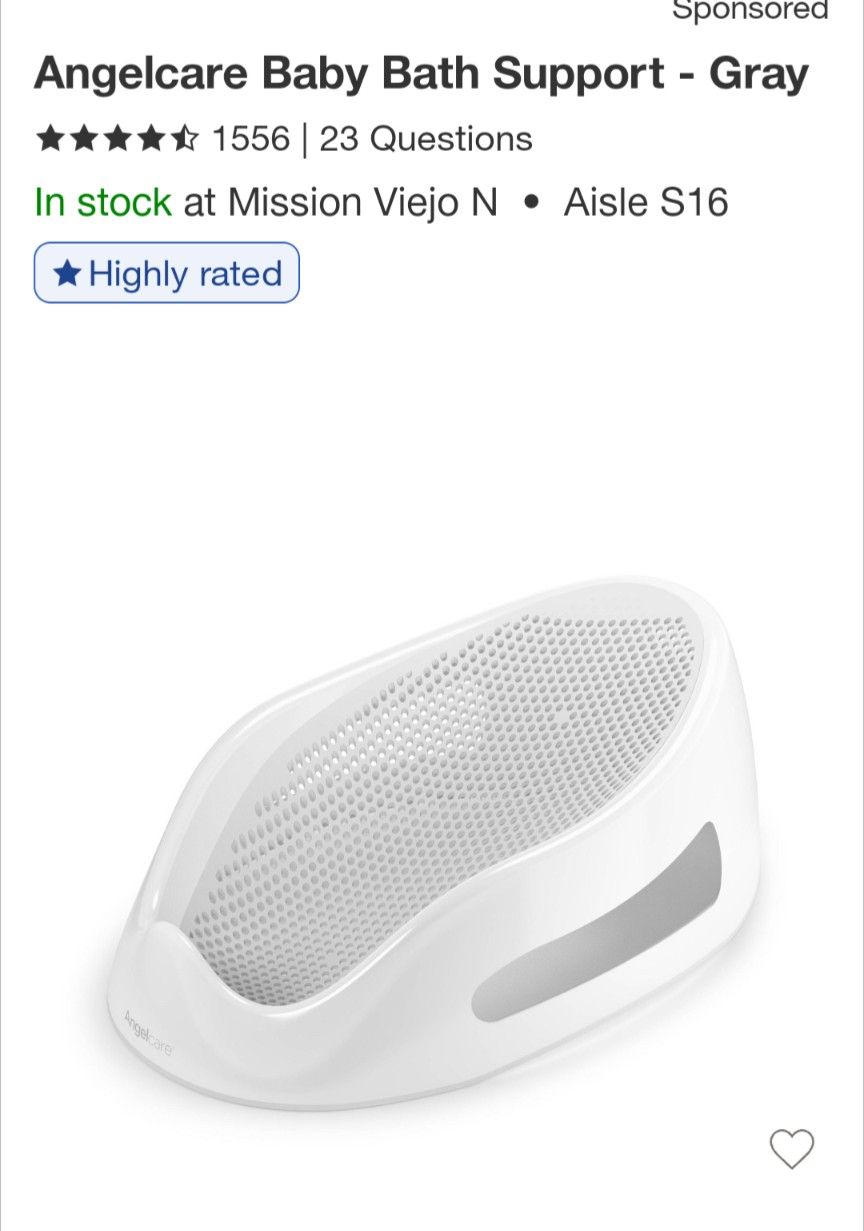Open the 23 Questions link
The image size is (864, 1231).
426,139
